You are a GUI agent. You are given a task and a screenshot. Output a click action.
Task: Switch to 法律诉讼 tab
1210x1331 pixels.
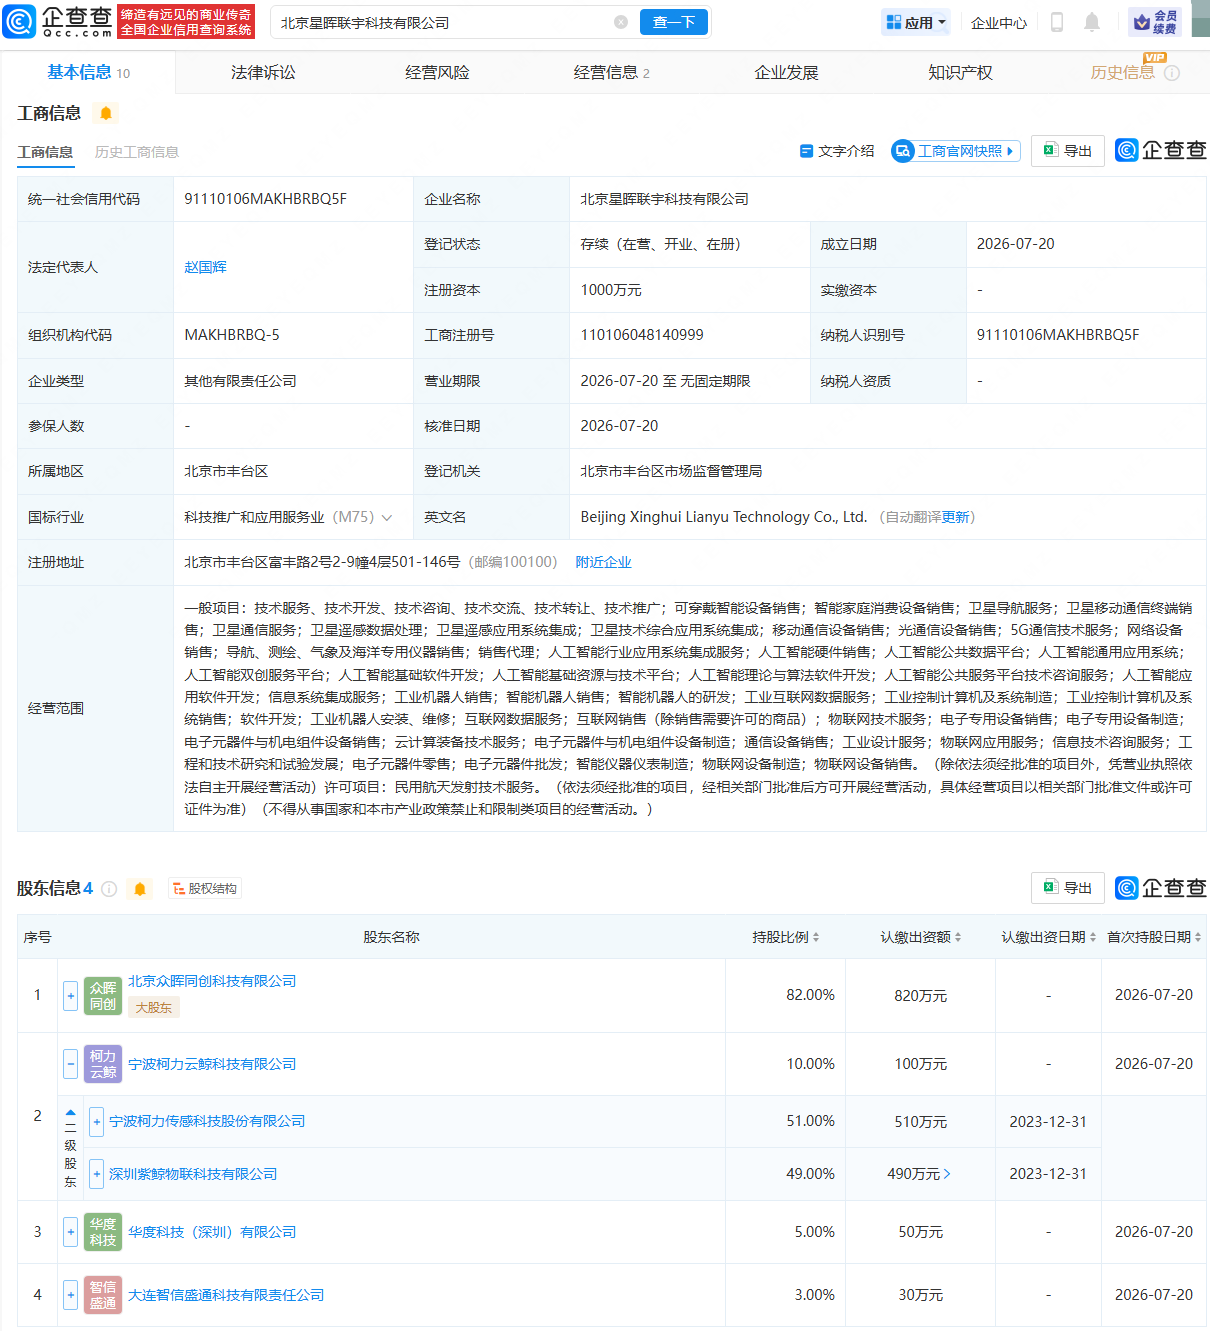point(263,72)
